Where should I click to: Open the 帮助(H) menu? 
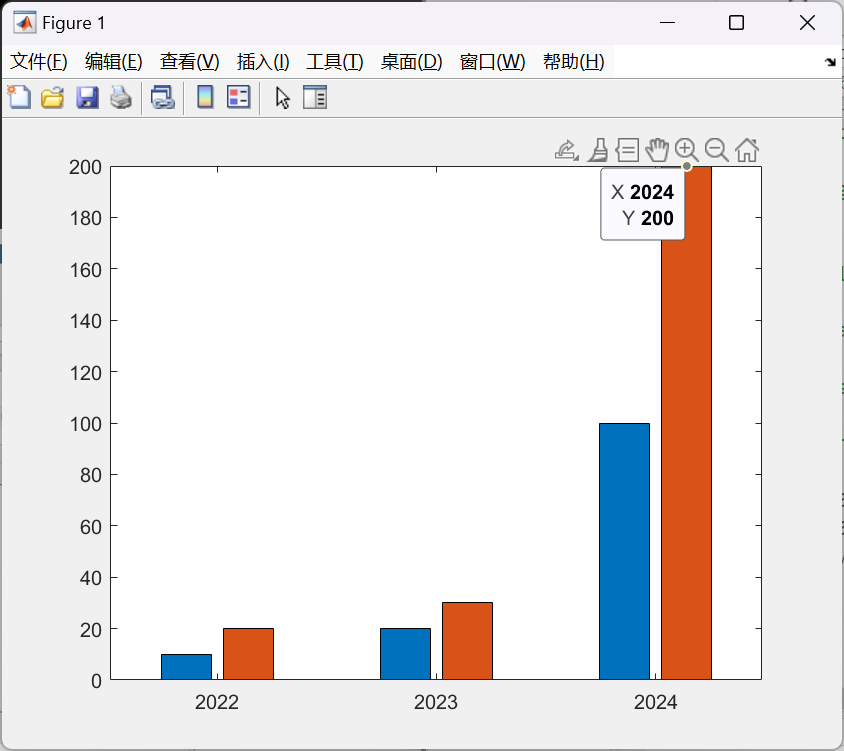(573, 62)
